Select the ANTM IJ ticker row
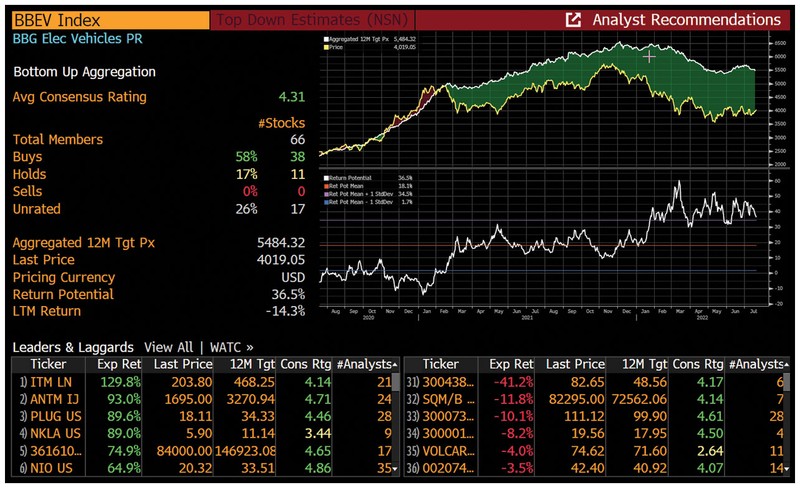800x488 pixels. coord(202,399)
